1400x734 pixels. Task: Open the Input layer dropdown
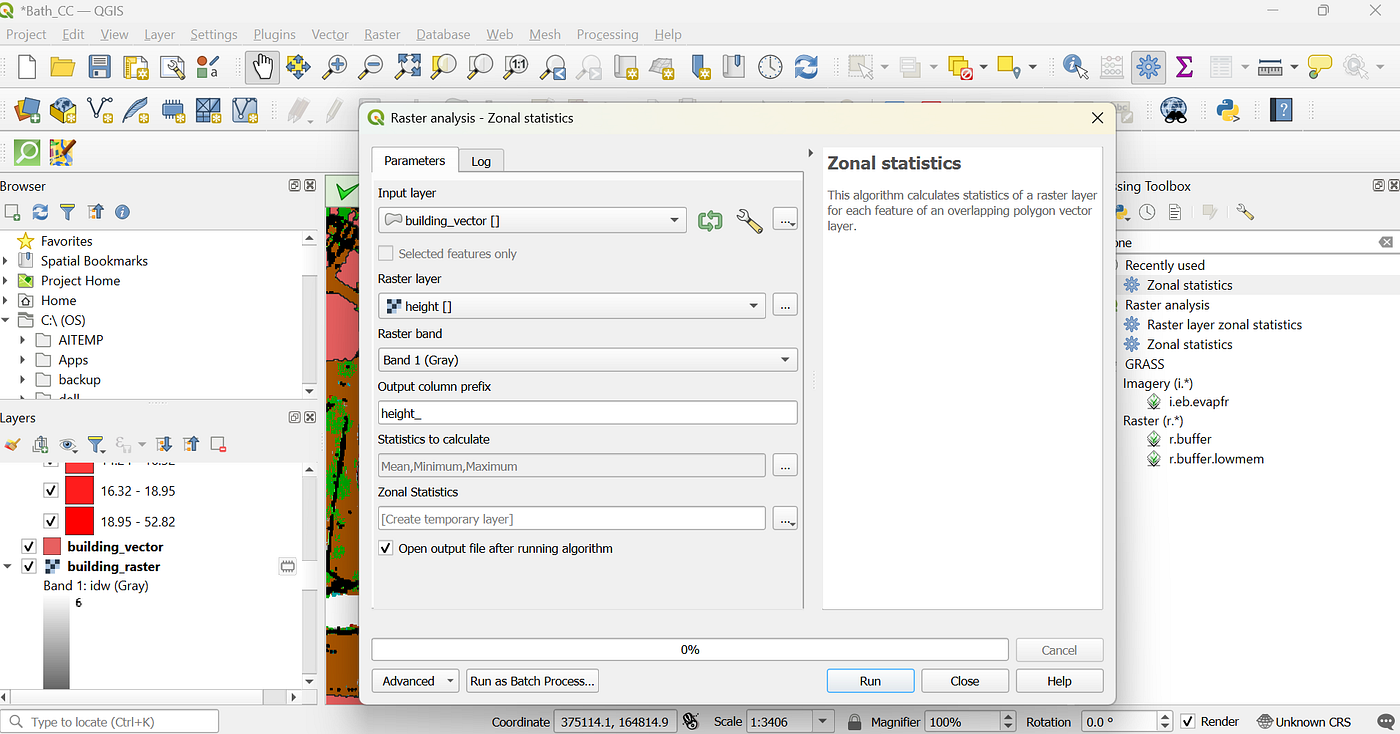[532, 220]
